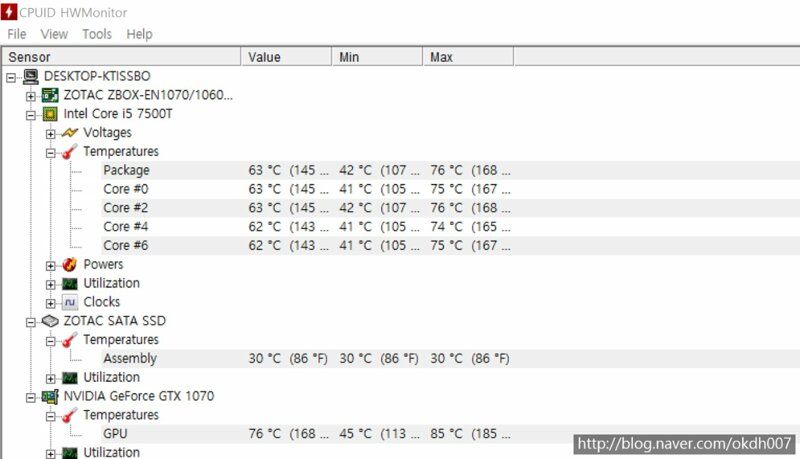Click the Sensor column header
This screenshot has width=800, height=459.
121,57
